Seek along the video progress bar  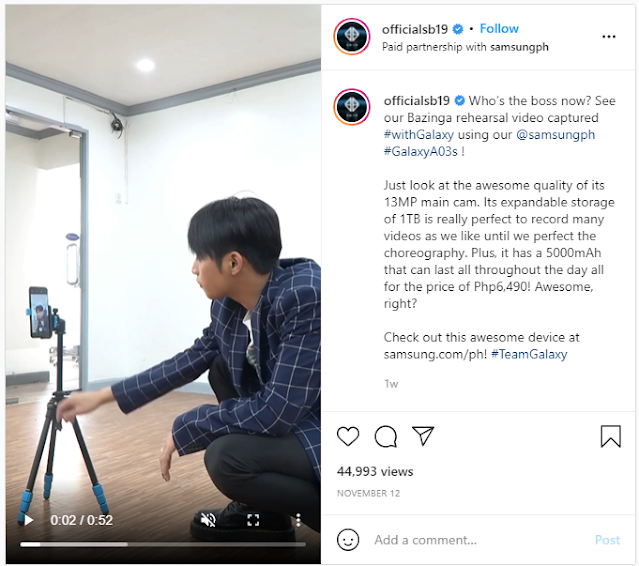(x=163, y=544)
